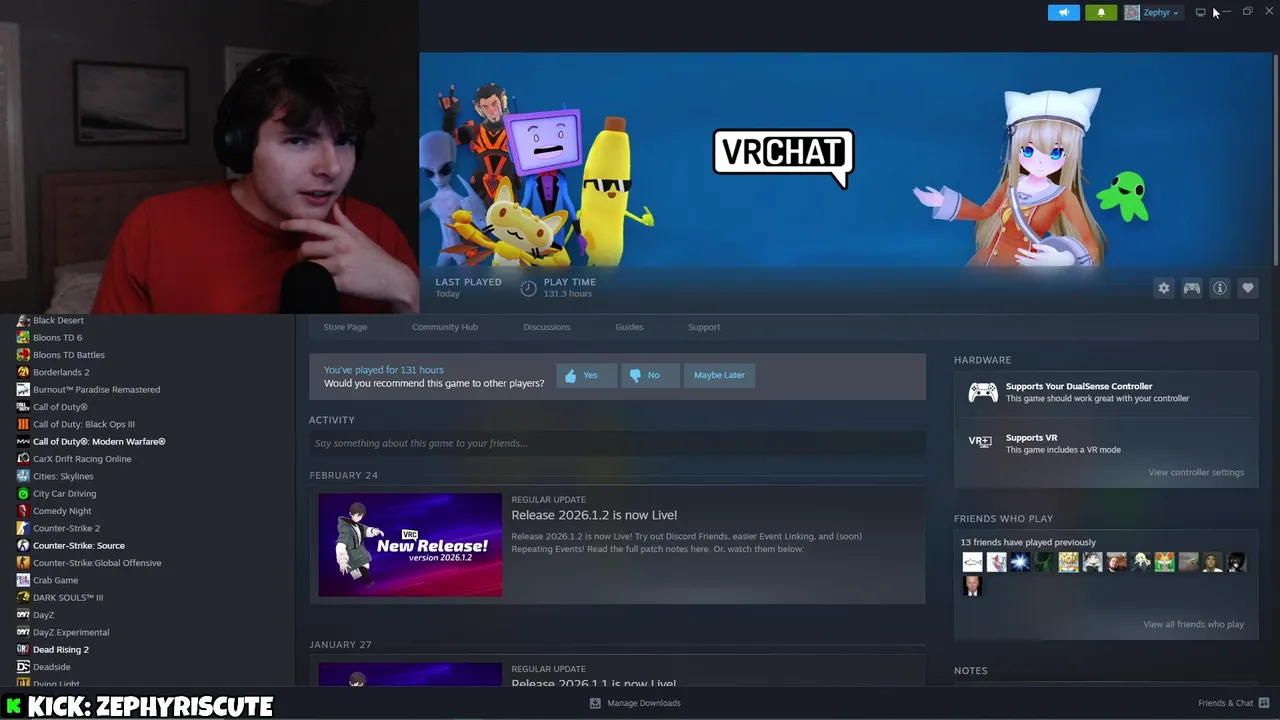Click the Cities: Skylines game icon
This screenshot has width=1280, height=720.
(x=23, y=476)
